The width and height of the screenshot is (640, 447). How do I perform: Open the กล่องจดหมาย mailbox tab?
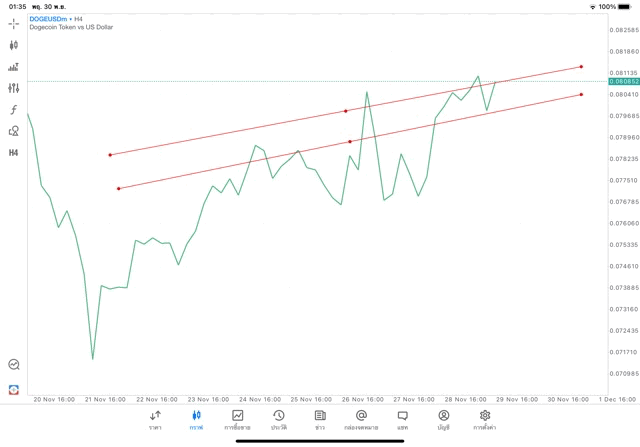pos(361,419)
